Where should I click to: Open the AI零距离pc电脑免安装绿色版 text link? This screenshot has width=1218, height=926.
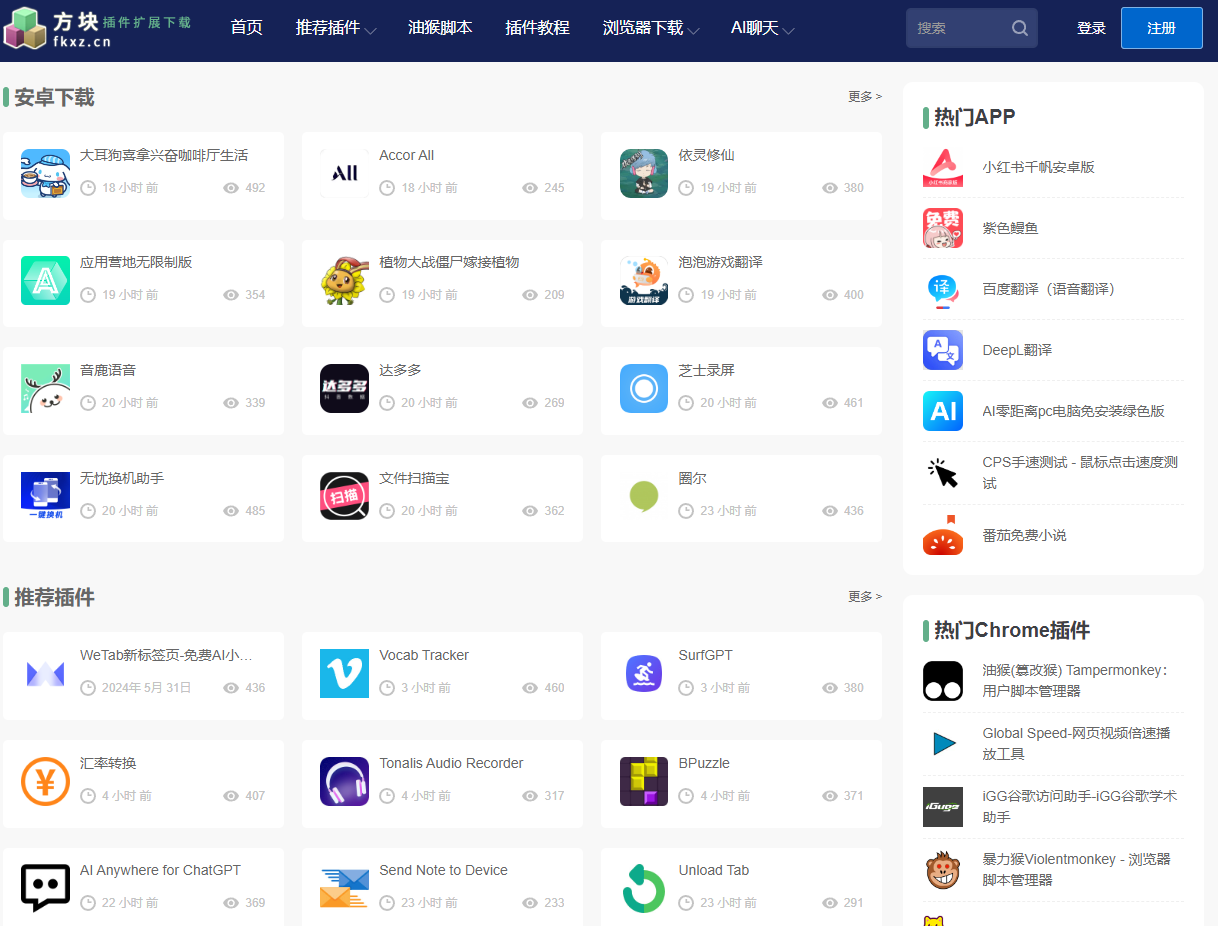1073,412
